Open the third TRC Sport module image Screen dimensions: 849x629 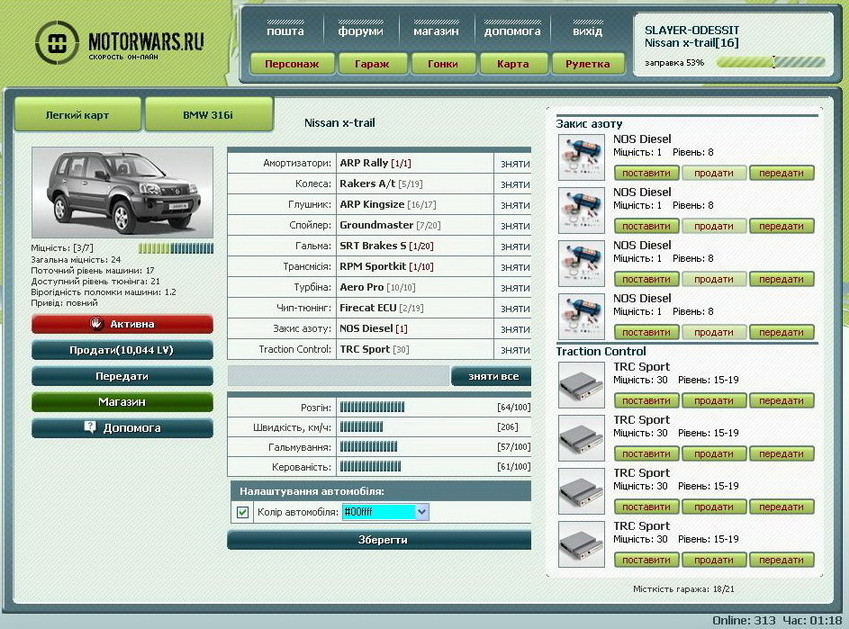pyautogui.click(x=581, y=492)
